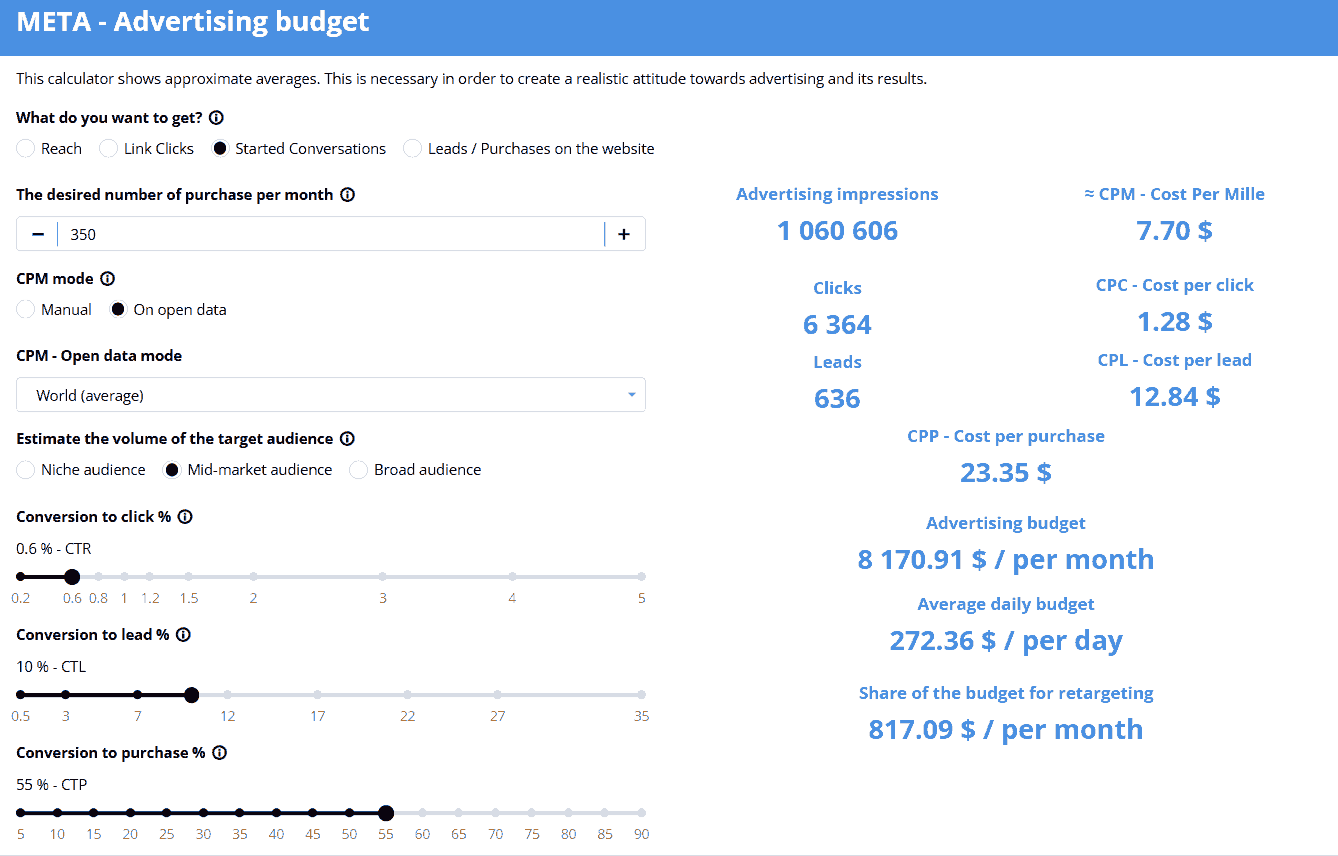Decrease purchase count with minus button
Image resolution: width=1338 pixels, height=856 pixels.
[38, 234]
